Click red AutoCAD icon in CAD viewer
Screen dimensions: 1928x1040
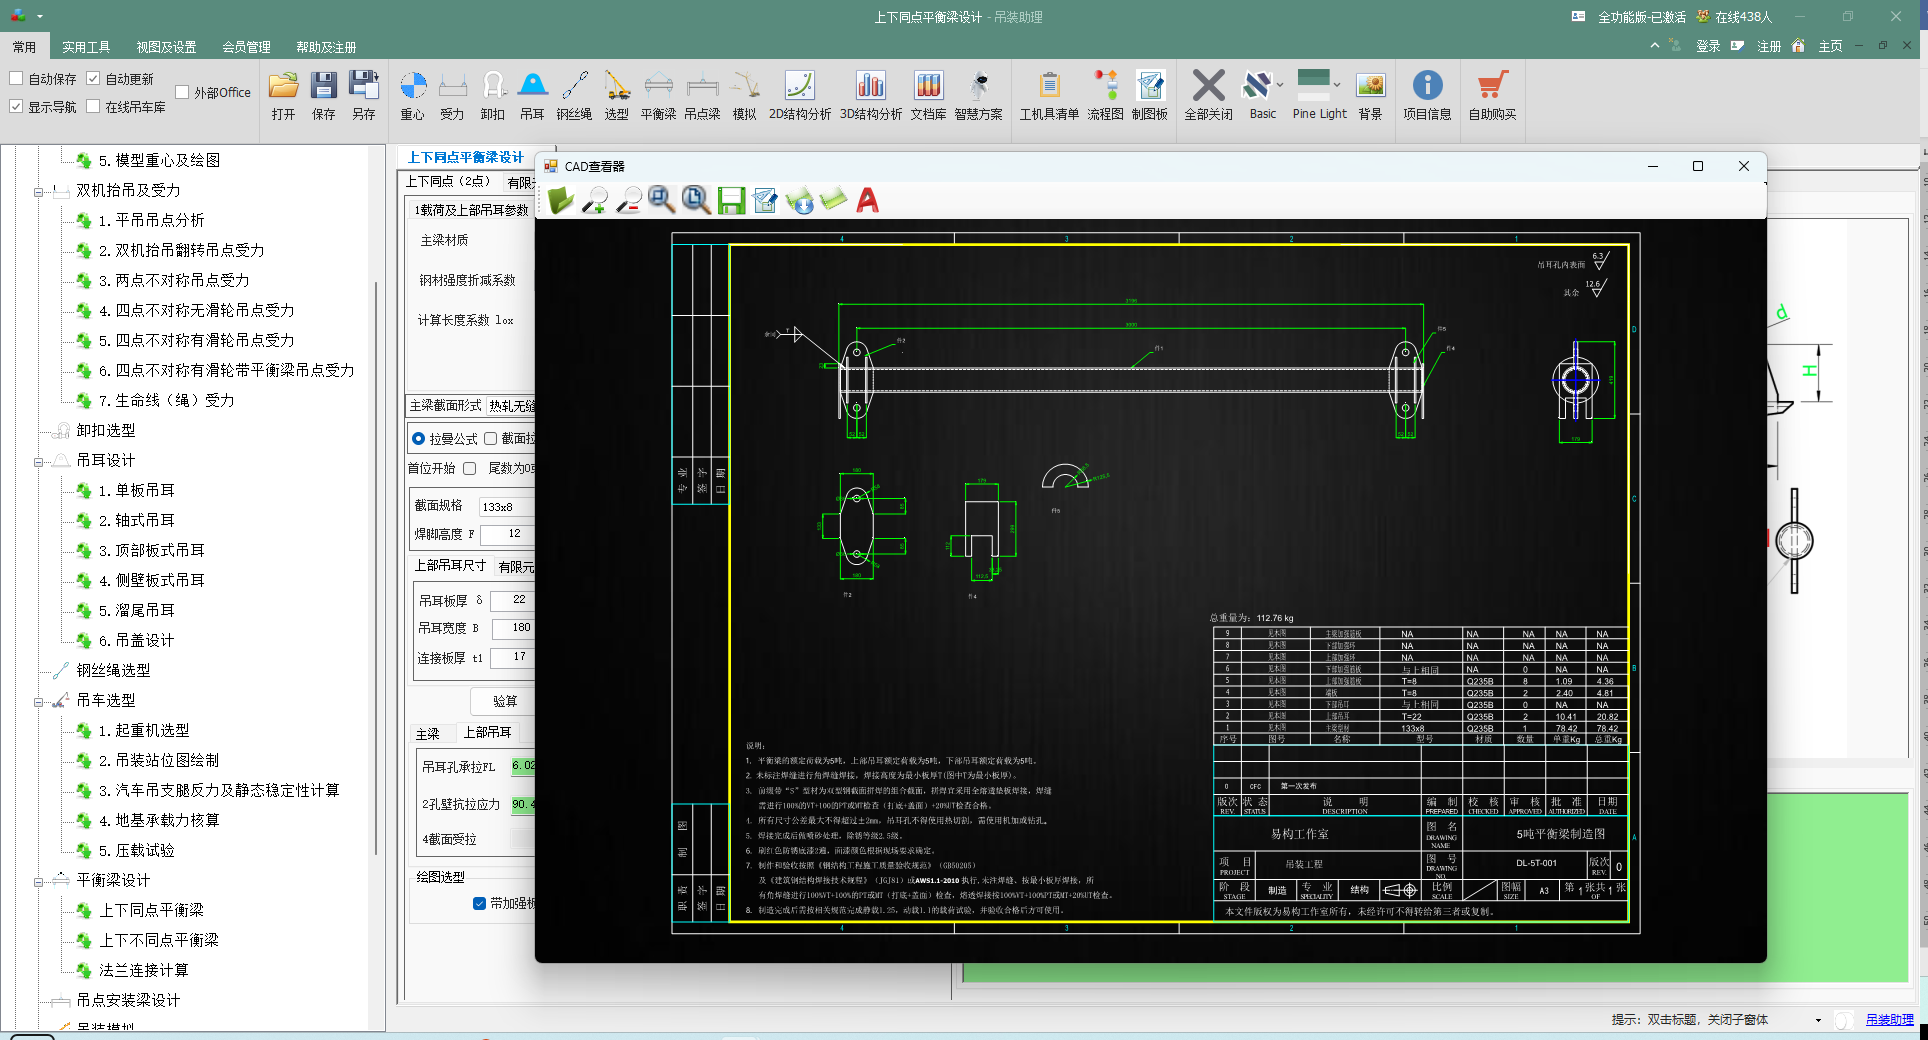click(867, 201)
